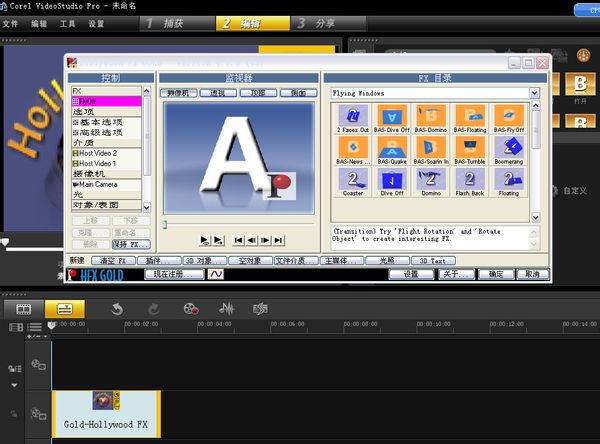
Task: Click the undo arrow in timeline toolbar
Action: pyautogui.click(x=117, y=309)
